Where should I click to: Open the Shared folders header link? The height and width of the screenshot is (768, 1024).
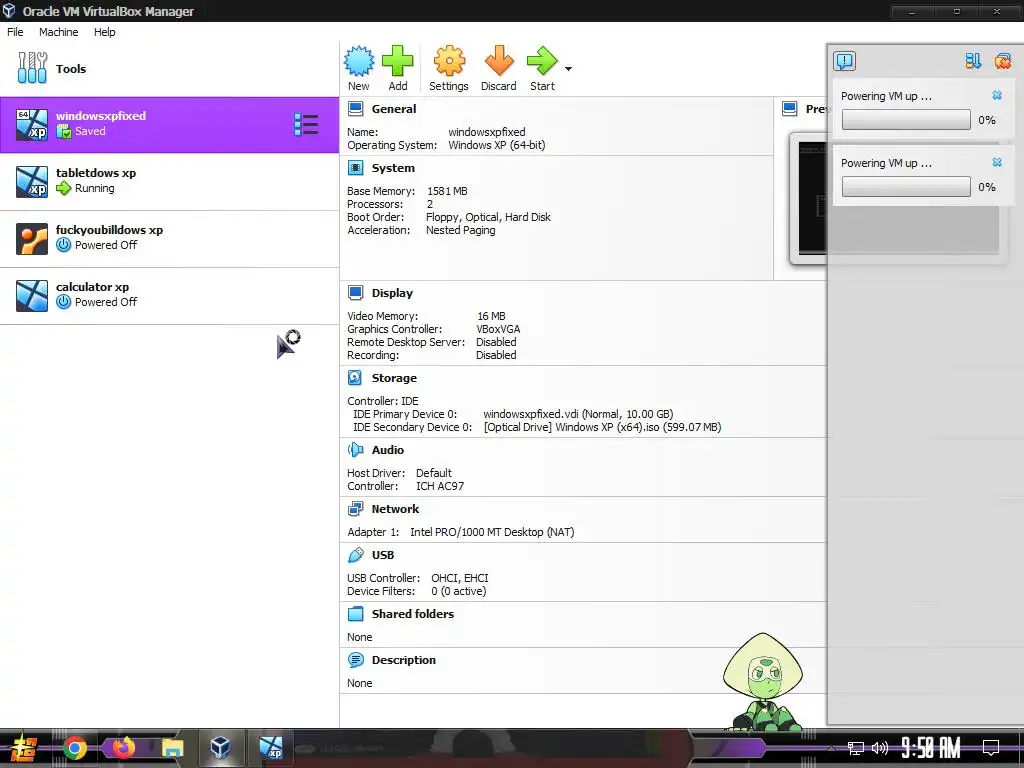coord(413,614)
